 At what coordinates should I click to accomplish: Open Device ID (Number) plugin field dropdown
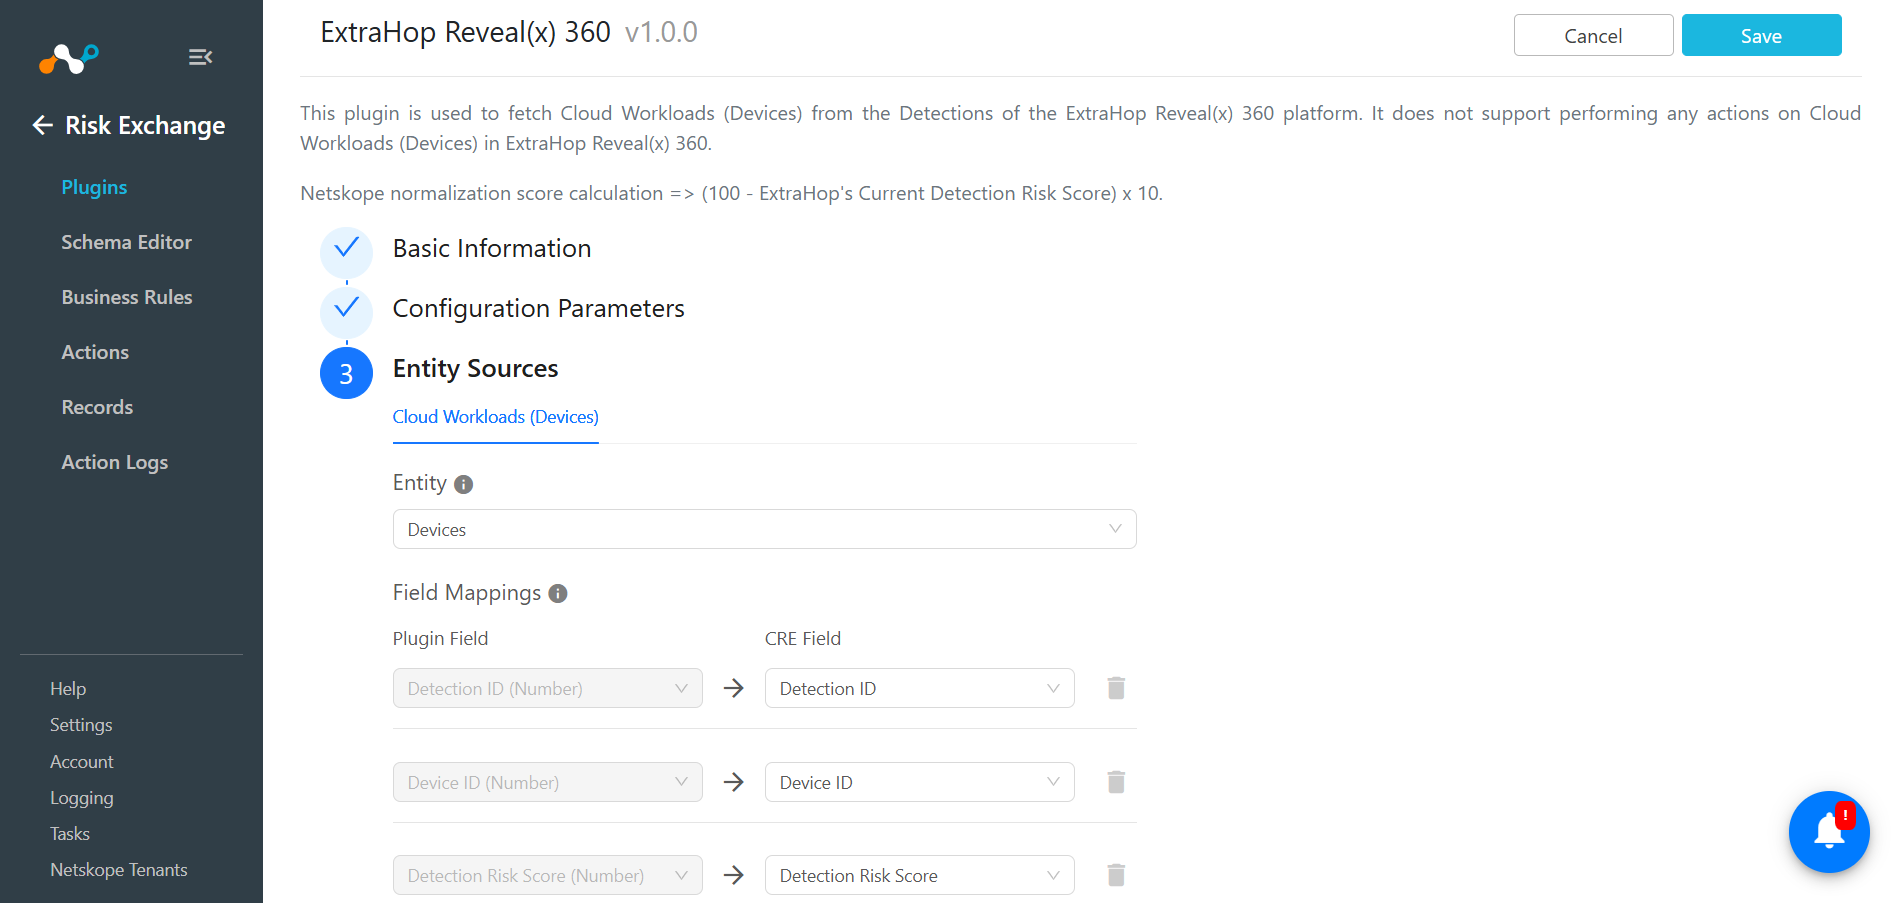pos(547,782)
